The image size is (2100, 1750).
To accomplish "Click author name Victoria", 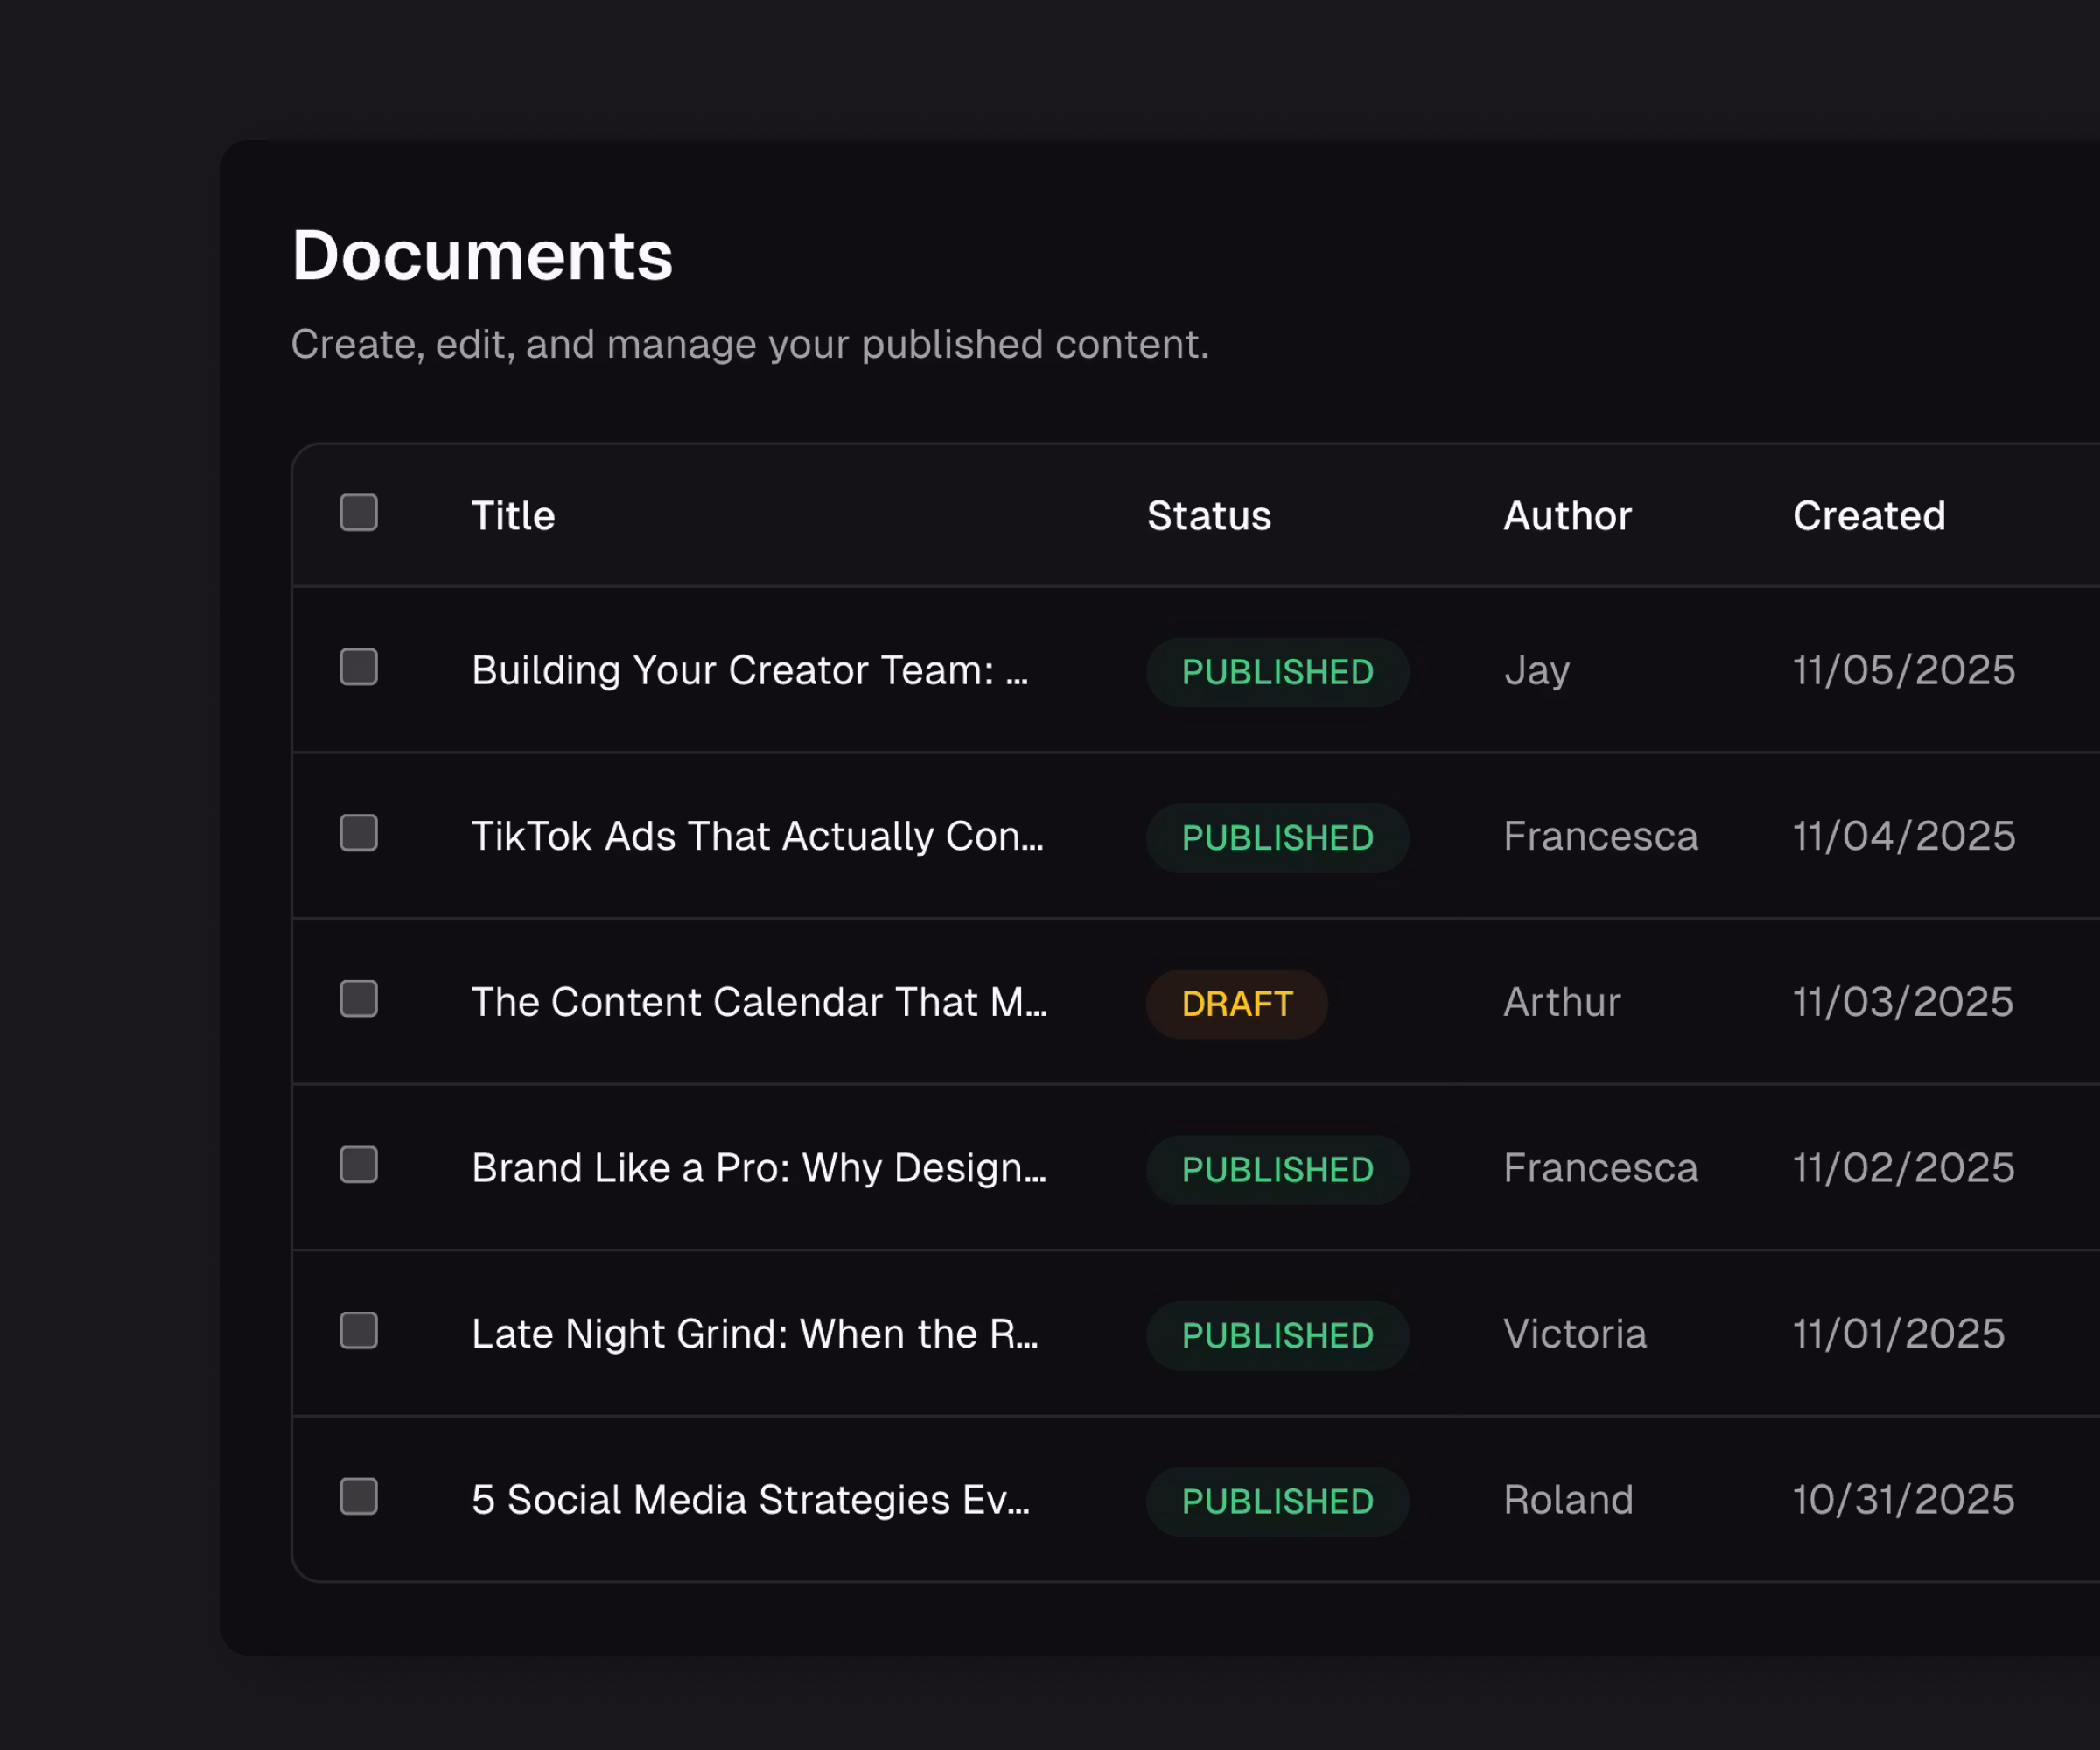I will tap(1574, 1334).
